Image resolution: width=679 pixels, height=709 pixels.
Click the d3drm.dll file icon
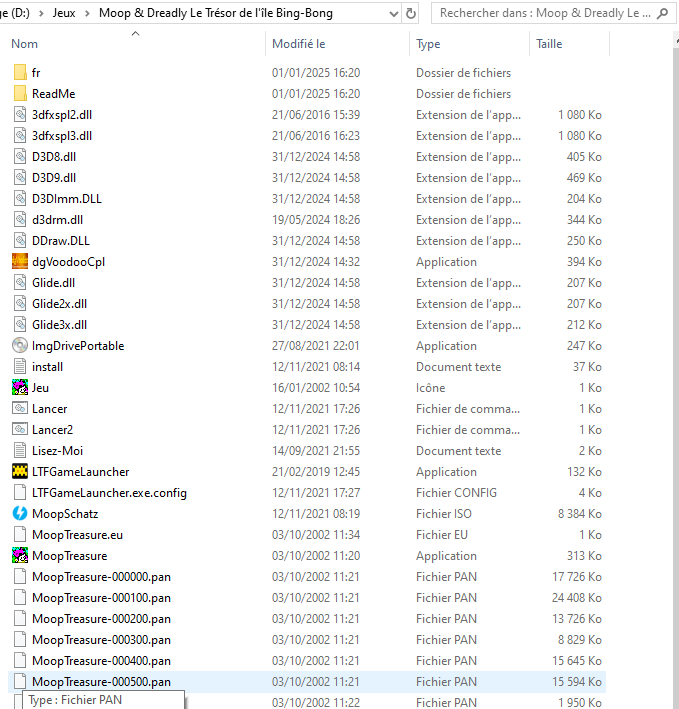[20, 220]
